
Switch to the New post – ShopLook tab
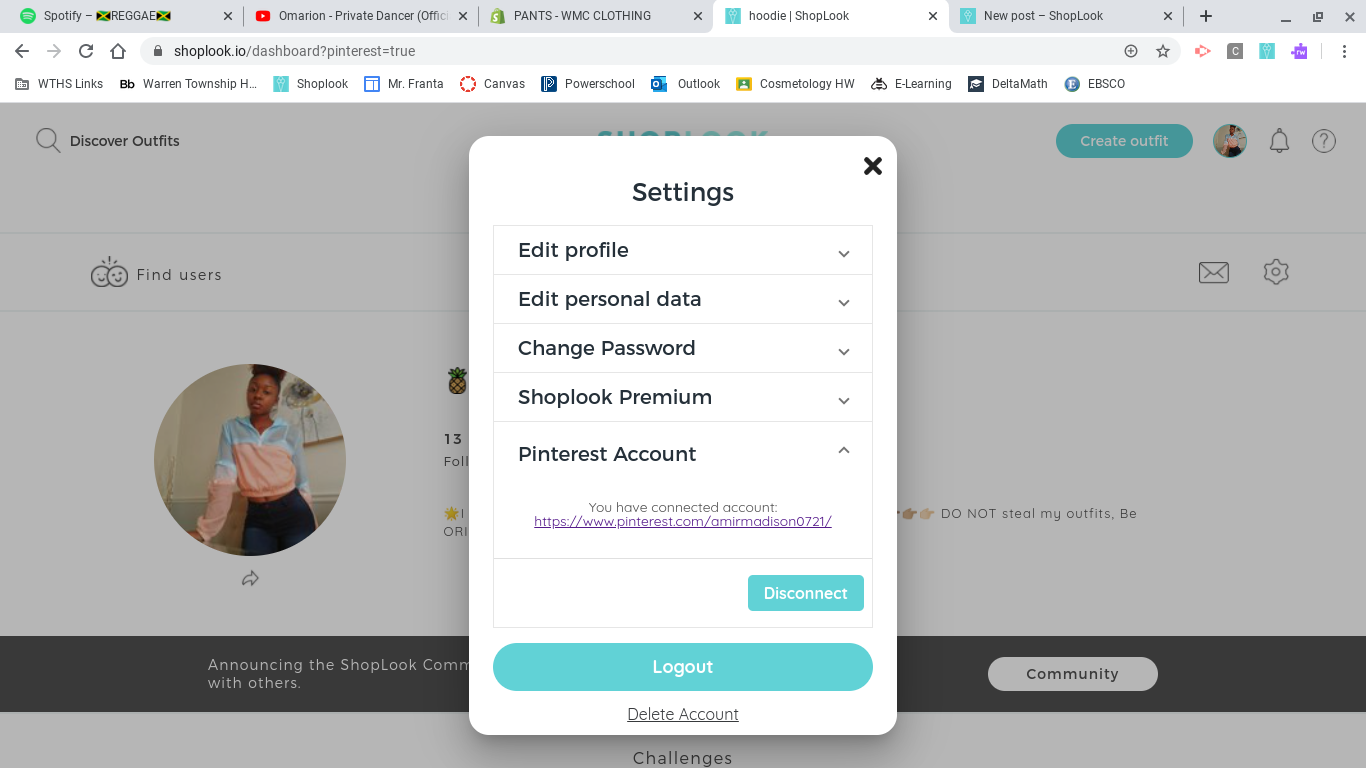(x=1066, y=16)
